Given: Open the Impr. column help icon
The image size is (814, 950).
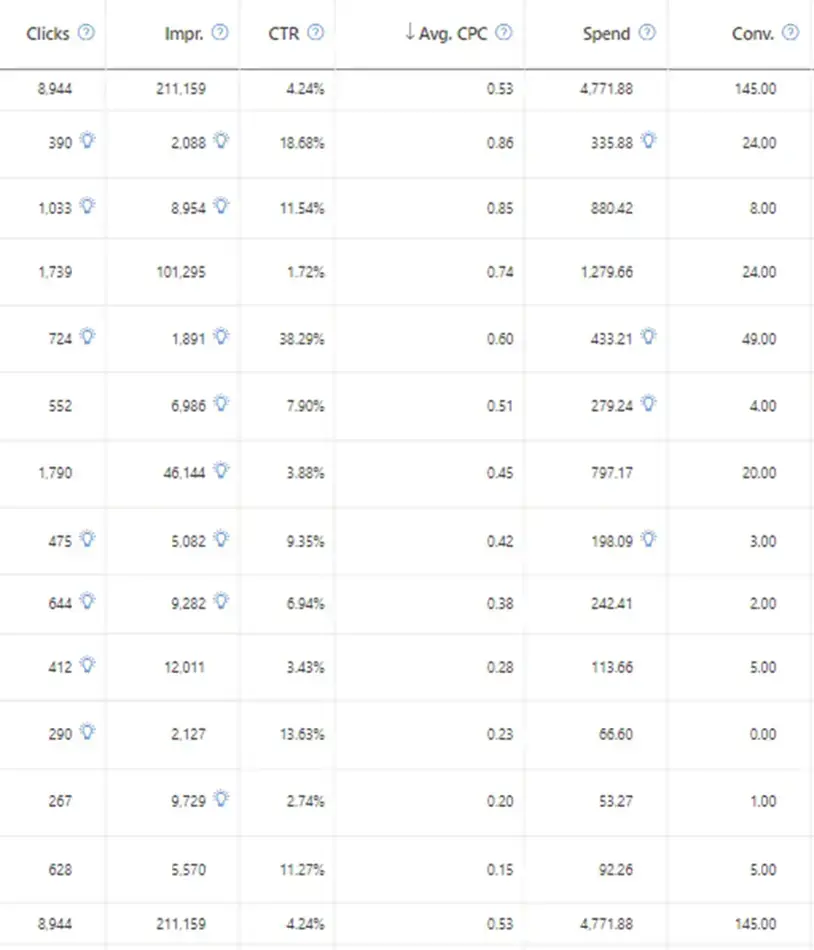Looking at the screenshot, I should (x=221, y=33).
